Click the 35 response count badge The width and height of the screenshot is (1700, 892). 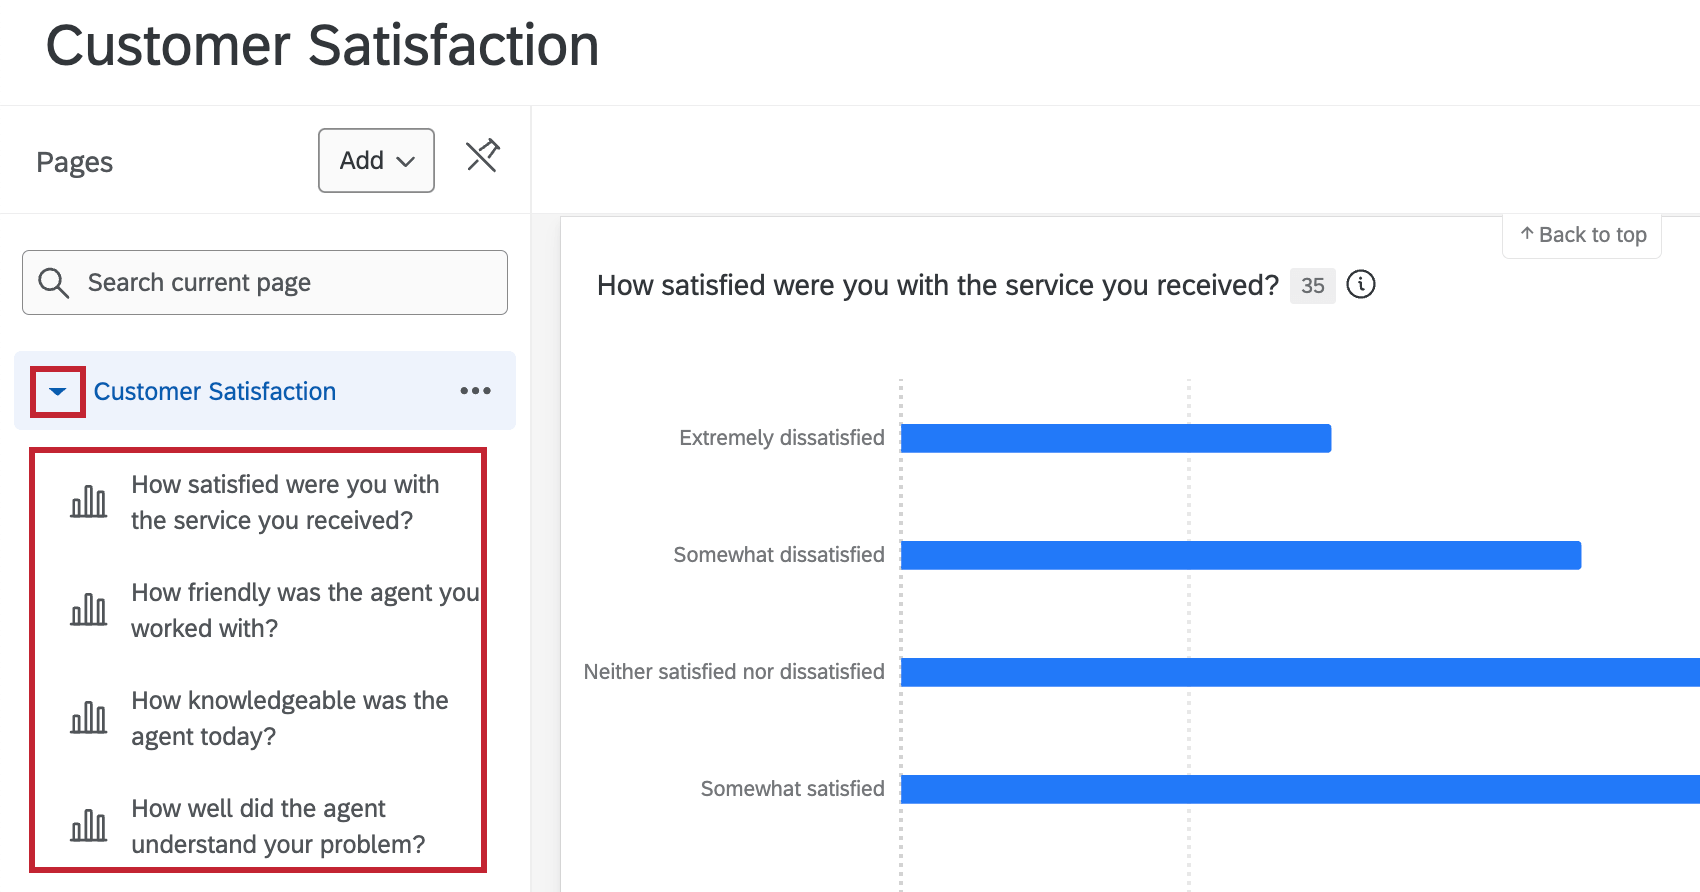[1312, 286]
